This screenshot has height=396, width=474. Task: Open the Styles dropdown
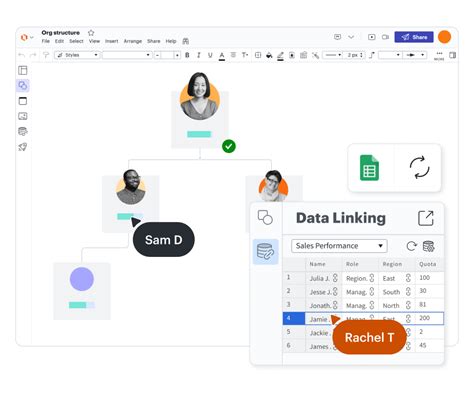click(x=77, y=55)
